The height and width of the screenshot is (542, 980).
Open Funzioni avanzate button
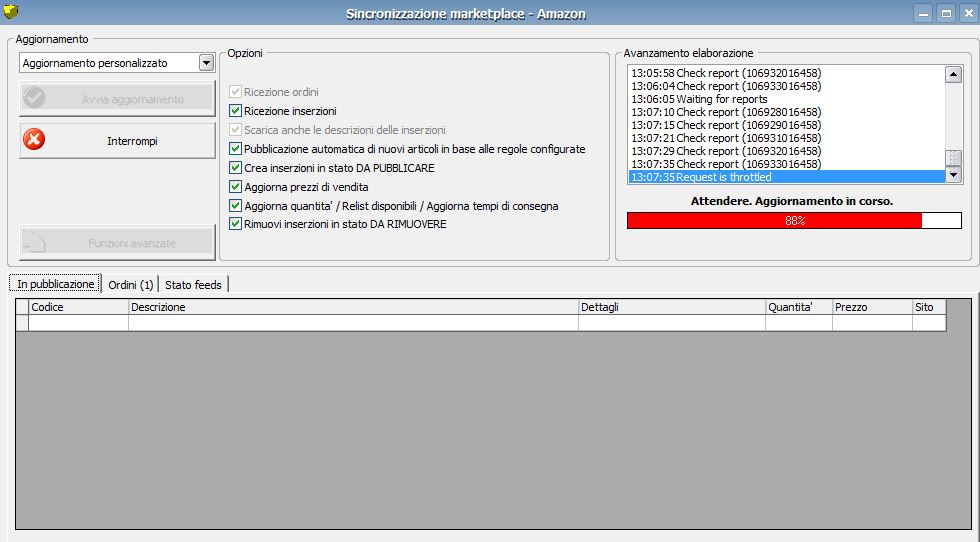click(x=117, y=243)
